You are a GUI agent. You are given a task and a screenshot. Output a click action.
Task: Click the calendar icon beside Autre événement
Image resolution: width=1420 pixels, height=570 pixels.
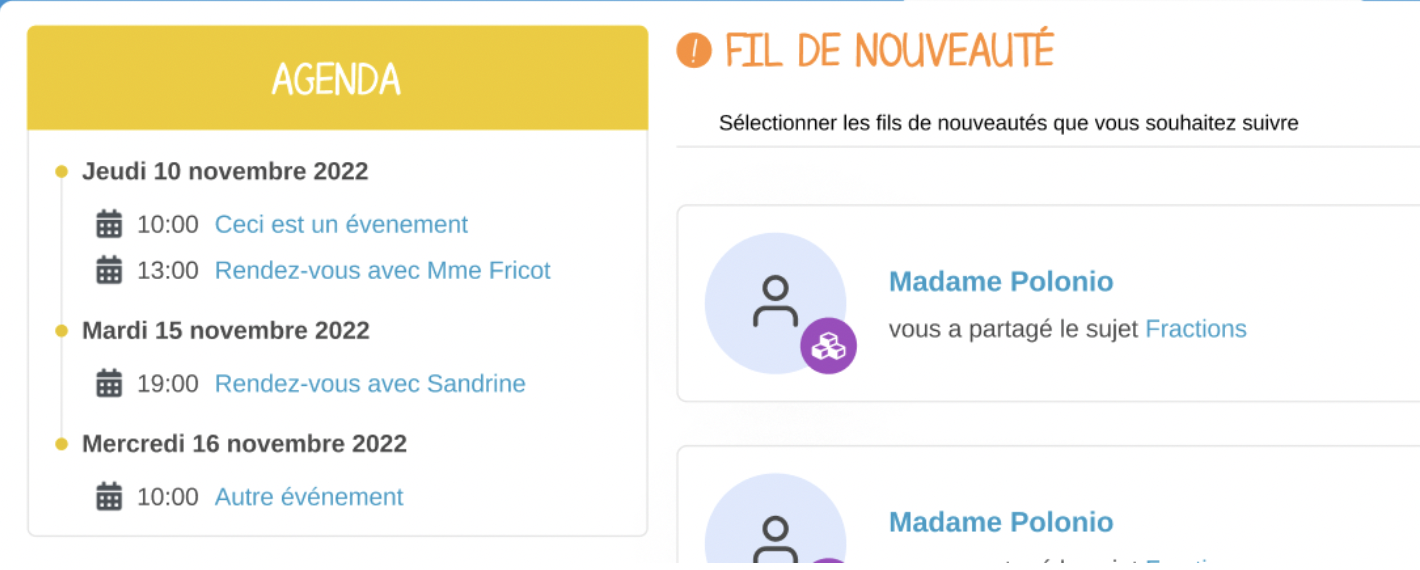click(x=109, y=496)
